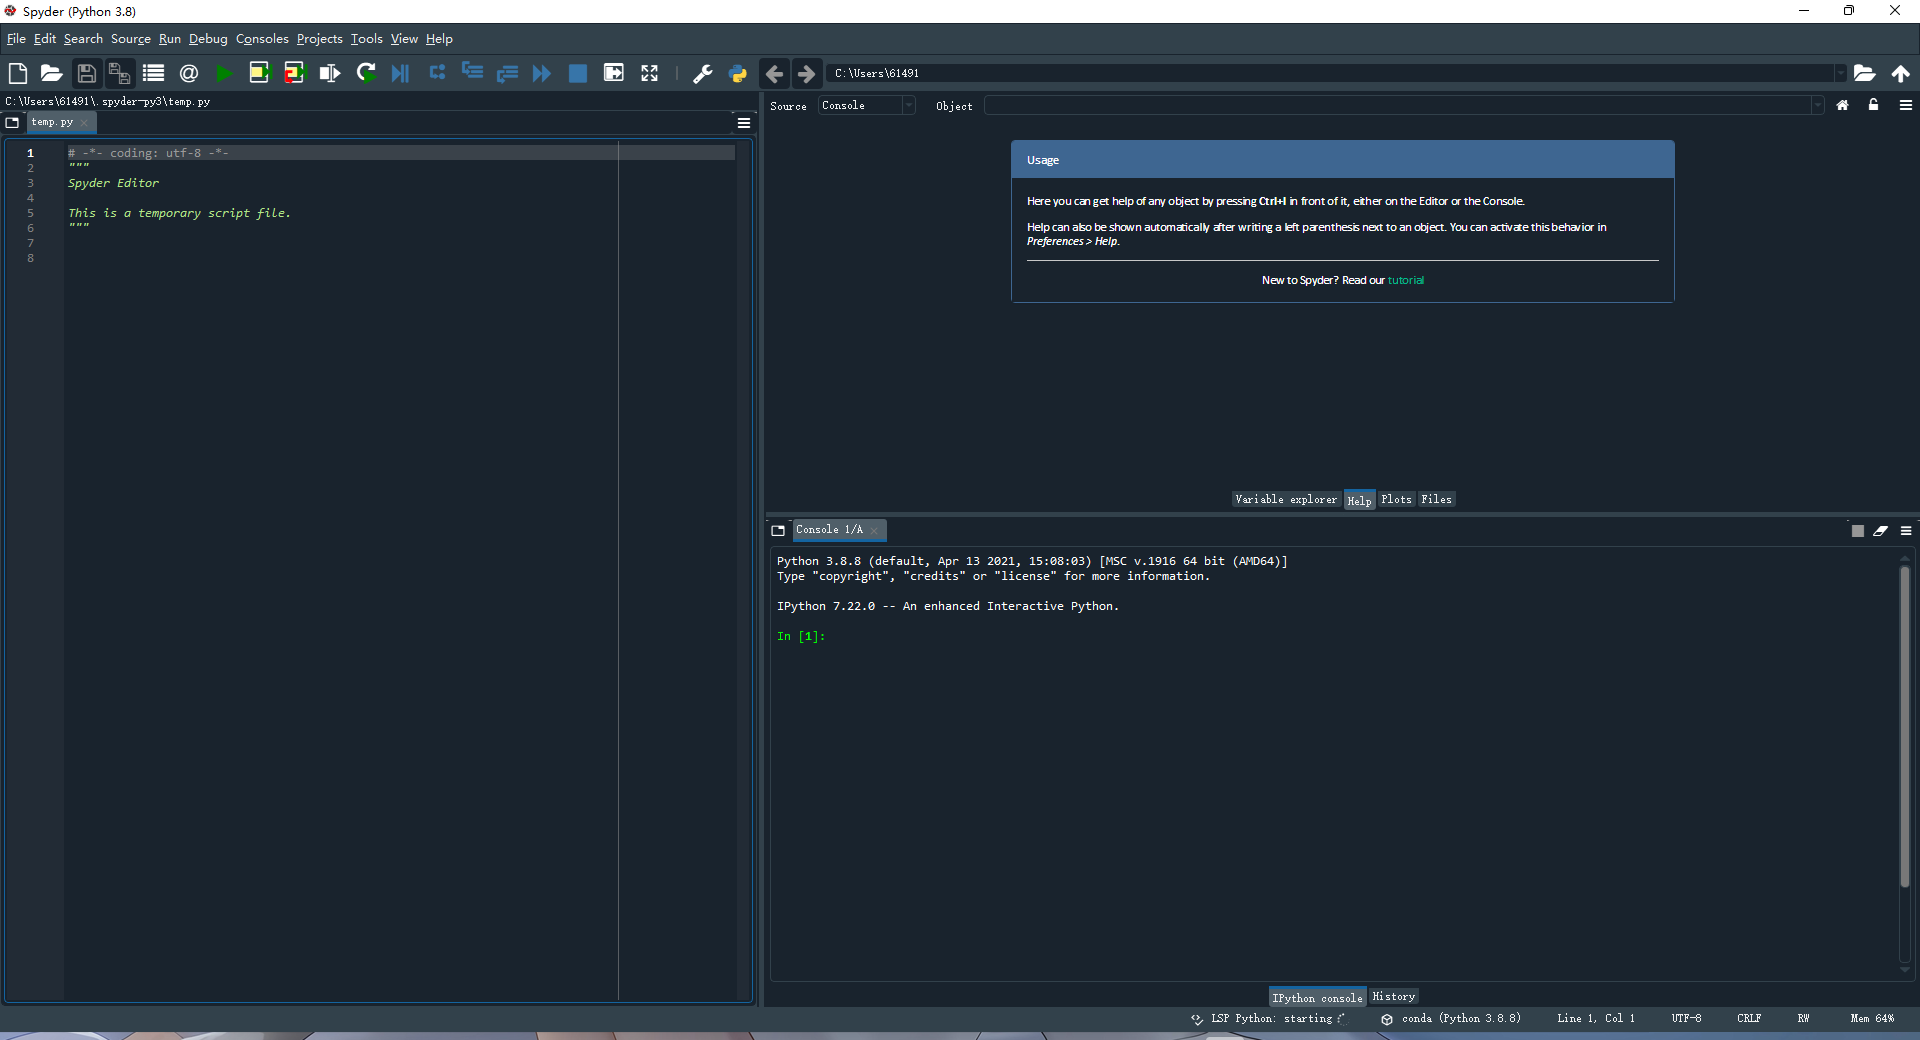
Task: Click the console vertical scrollbar
Action: coord(1905,727)
